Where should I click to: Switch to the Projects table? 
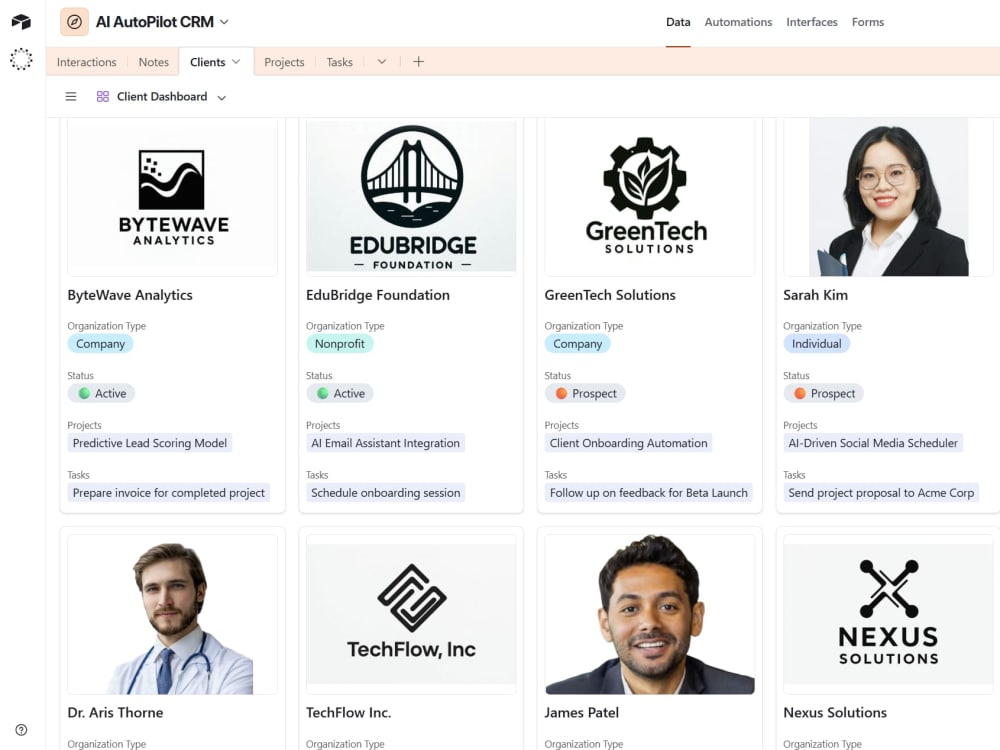[x=284, y=62]
